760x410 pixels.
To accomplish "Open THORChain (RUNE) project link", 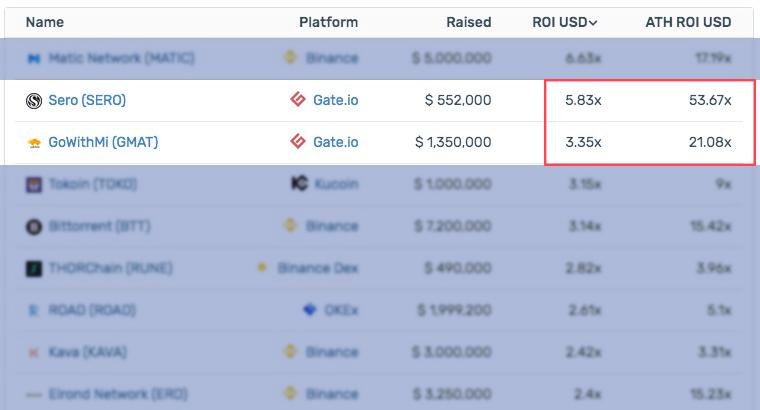I will (111, 268).
